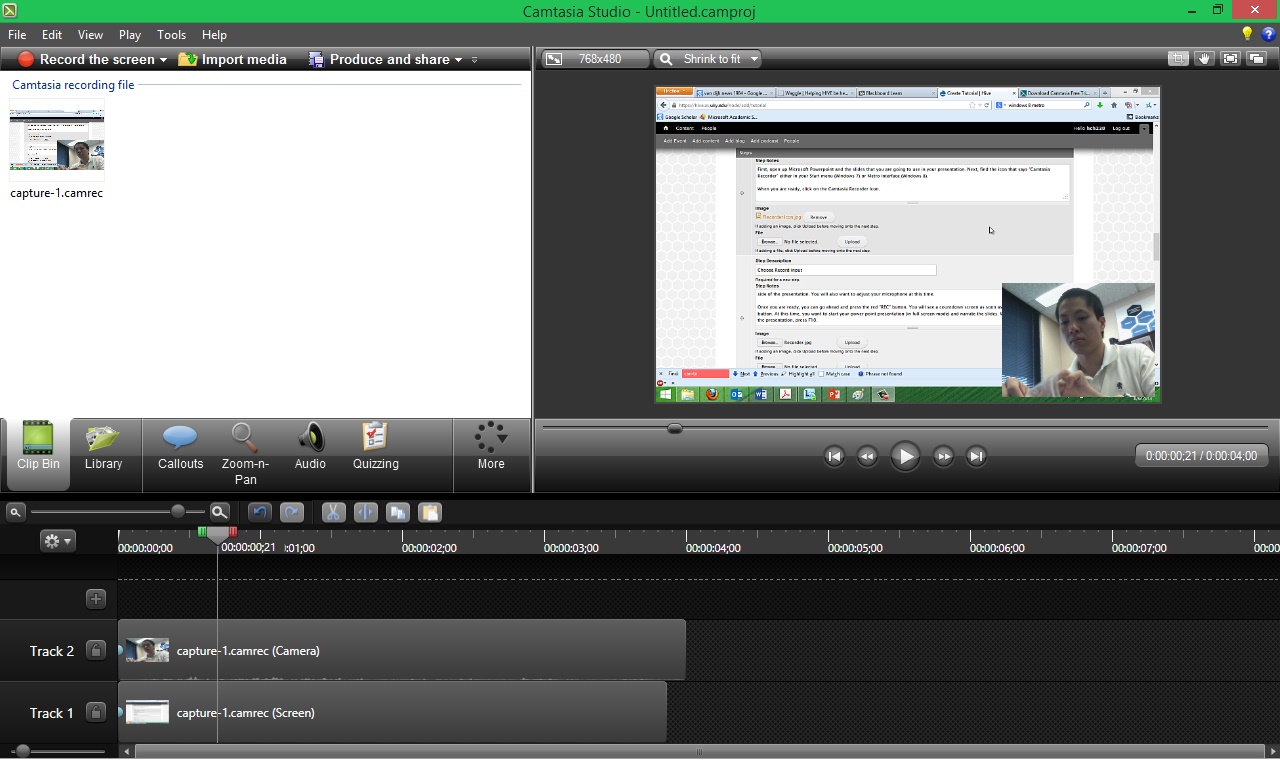The width and height of the screenshot is (1280, 760).
Task: Select capture-1.camrec (Screen) clip on Track 1
Action: pos(392,712)
